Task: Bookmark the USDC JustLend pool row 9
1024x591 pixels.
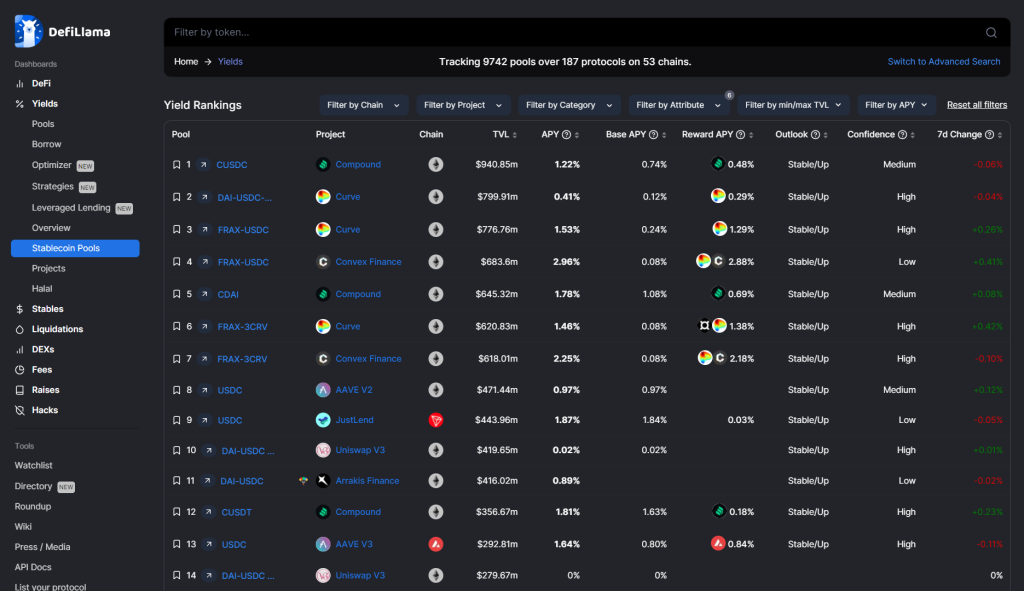Action: (176, 420)
